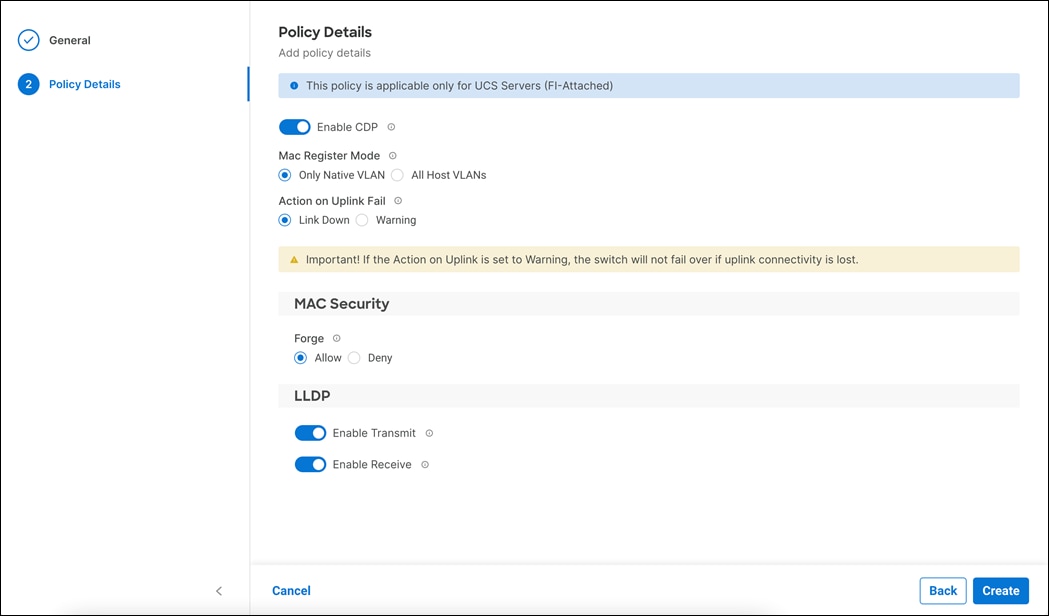Disable the Enable CDP toggle
Screen dimensions: 1049x616
tap(295, 126)
